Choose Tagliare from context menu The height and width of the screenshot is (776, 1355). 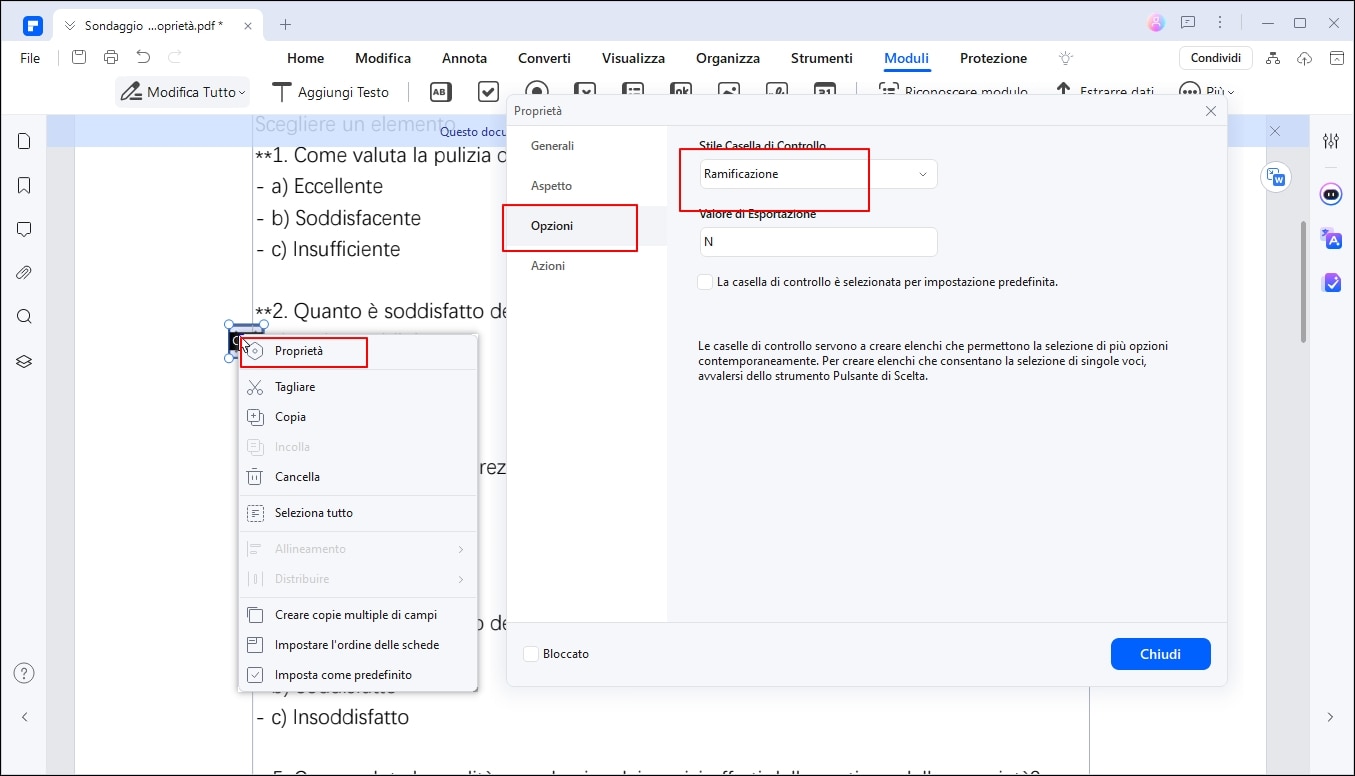click(x=358, y=387)
